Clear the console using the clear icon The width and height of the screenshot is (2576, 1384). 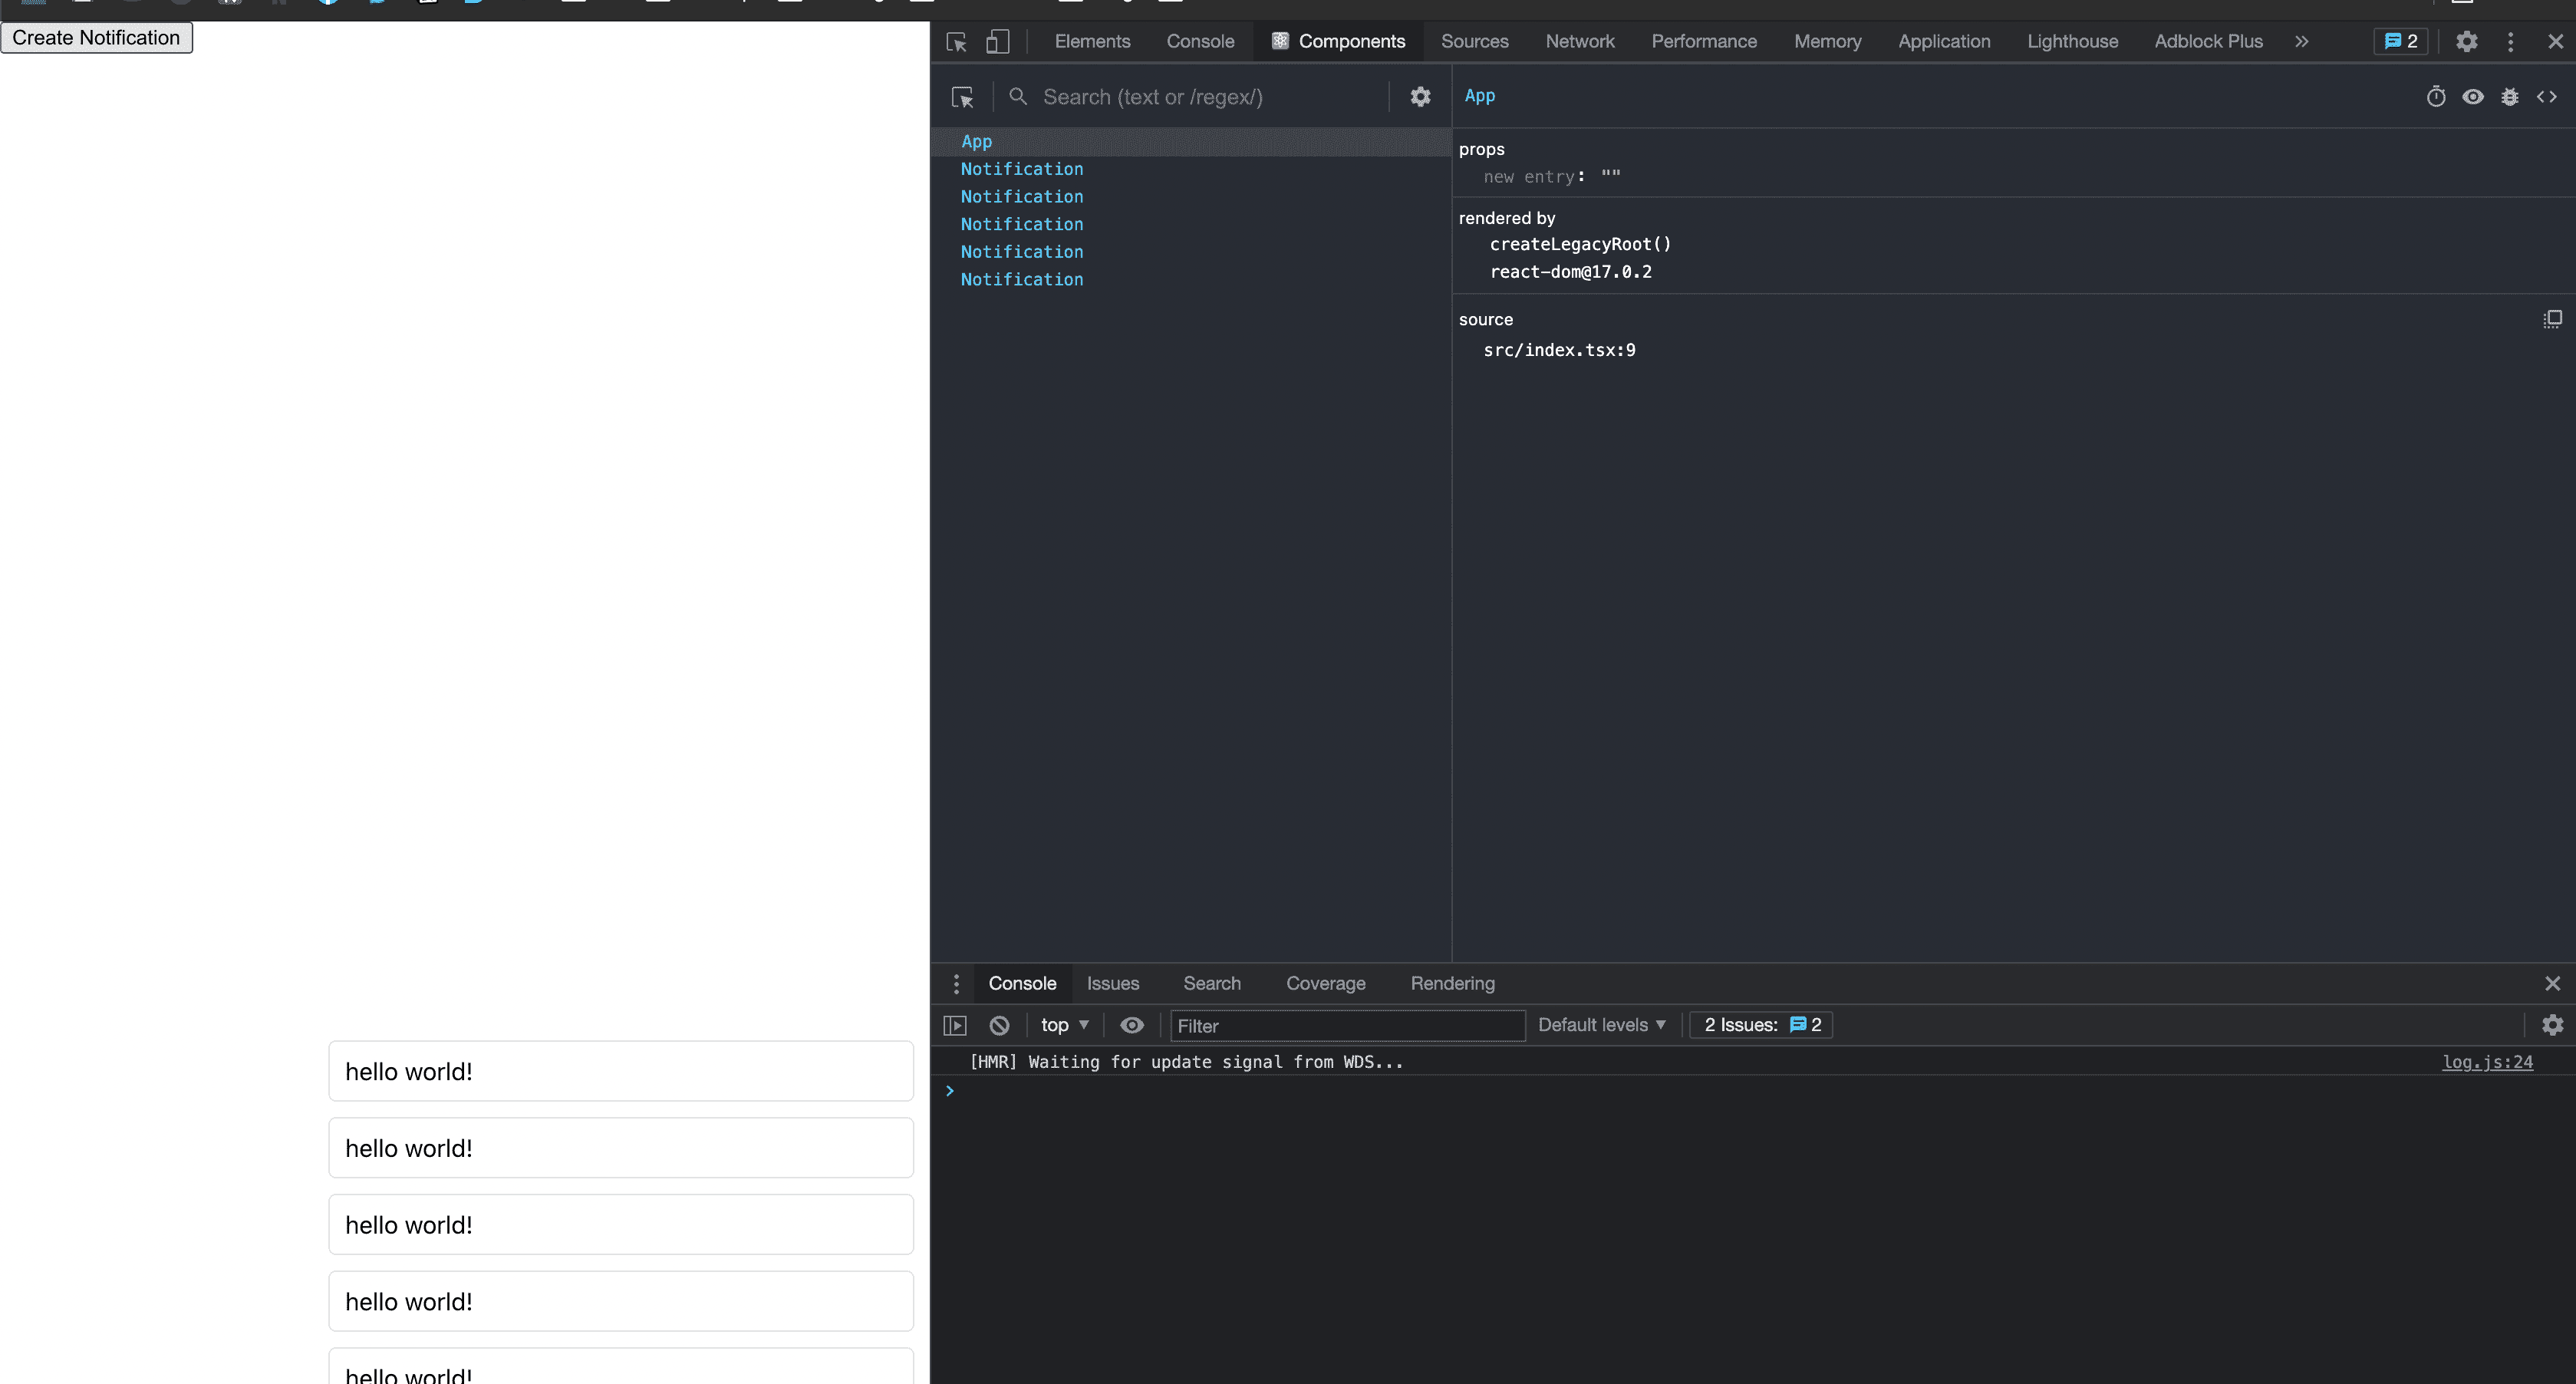tap(999, 1025)
